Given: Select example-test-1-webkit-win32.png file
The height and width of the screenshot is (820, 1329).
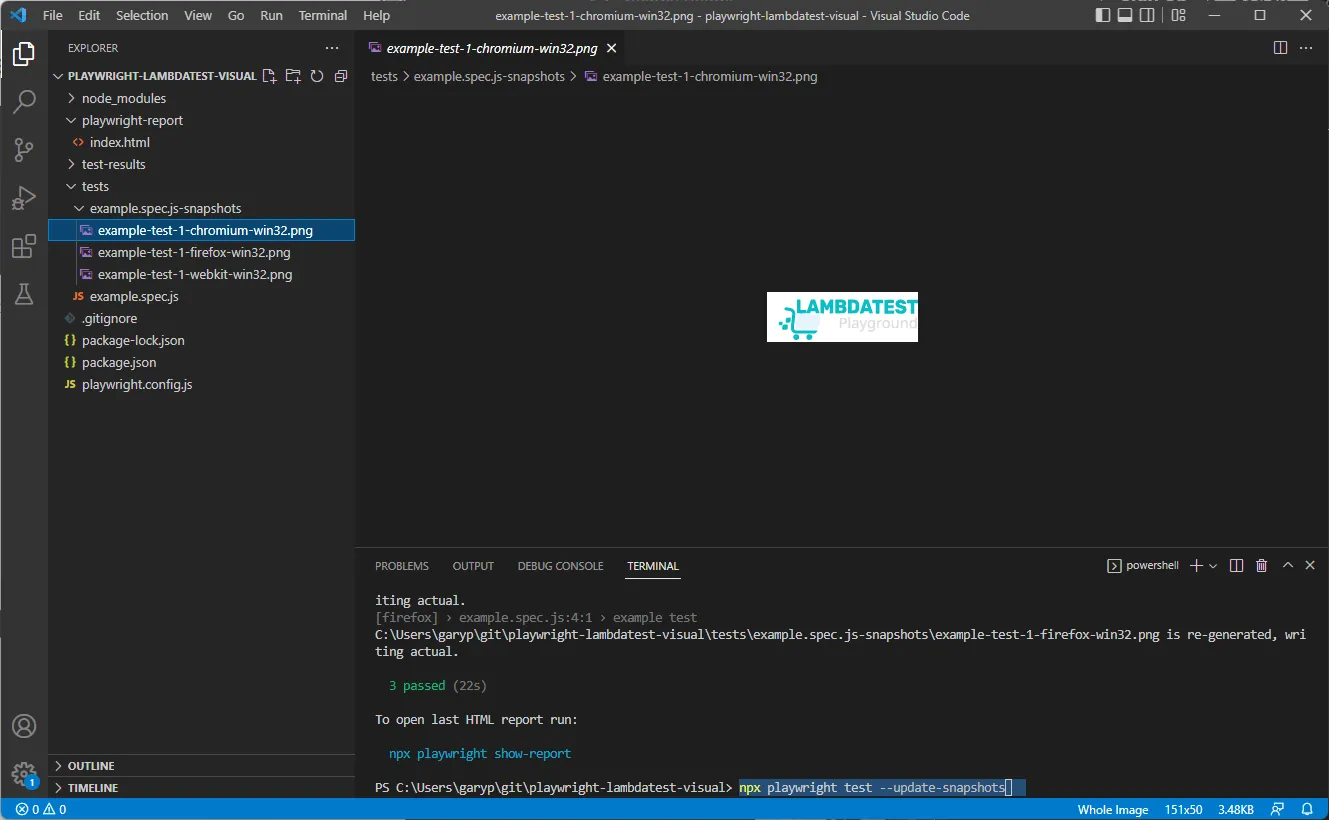Looking at the screenshot, I should click(x=195, y=274).
